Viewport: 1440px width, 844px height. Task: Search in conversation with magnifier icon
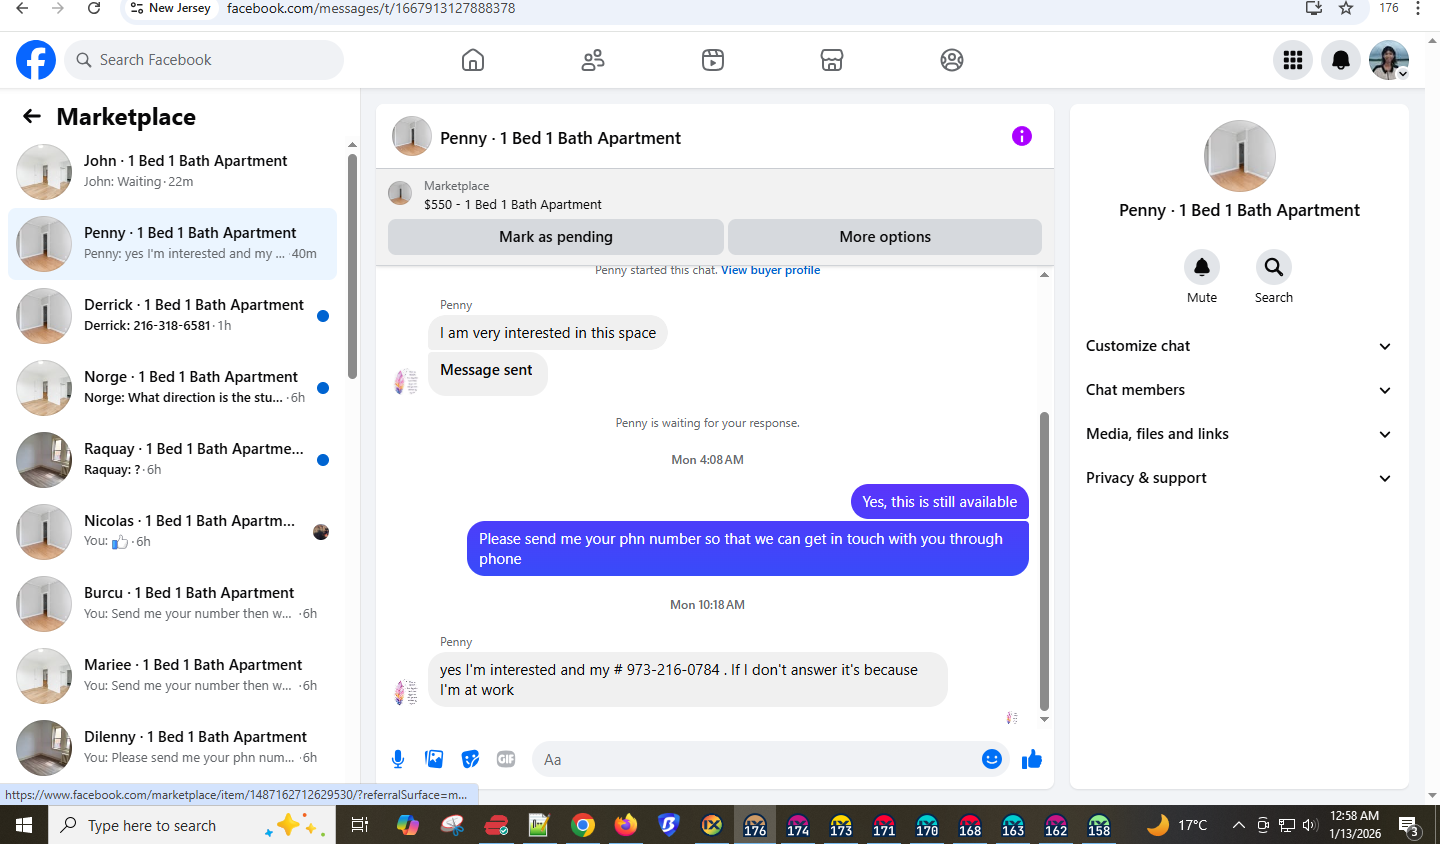pos(1274,267)
